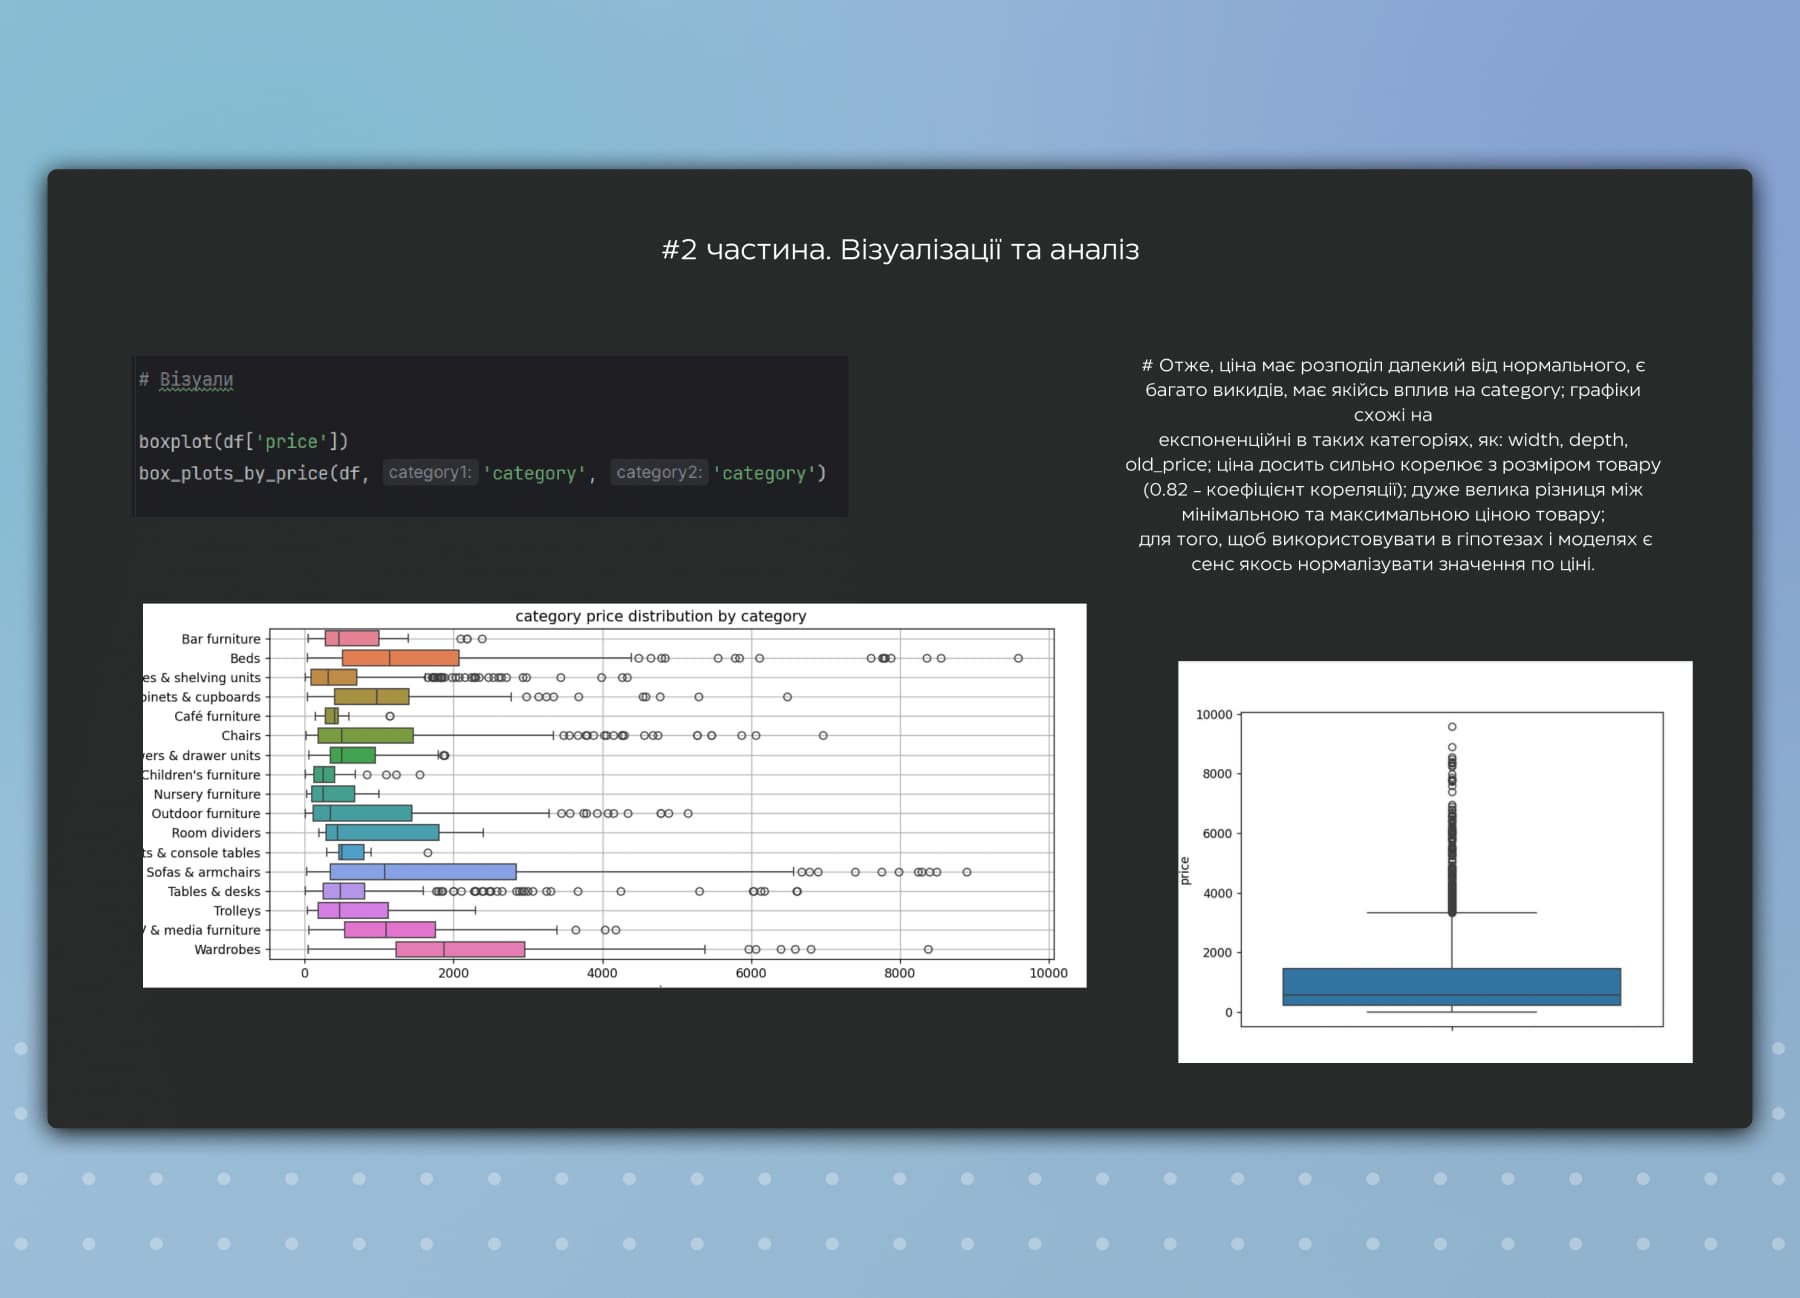Image resolution: width=1800 pixels, height=1298 pixels.
Task: Click the 'Tables & desks' label
Action: 214,891
